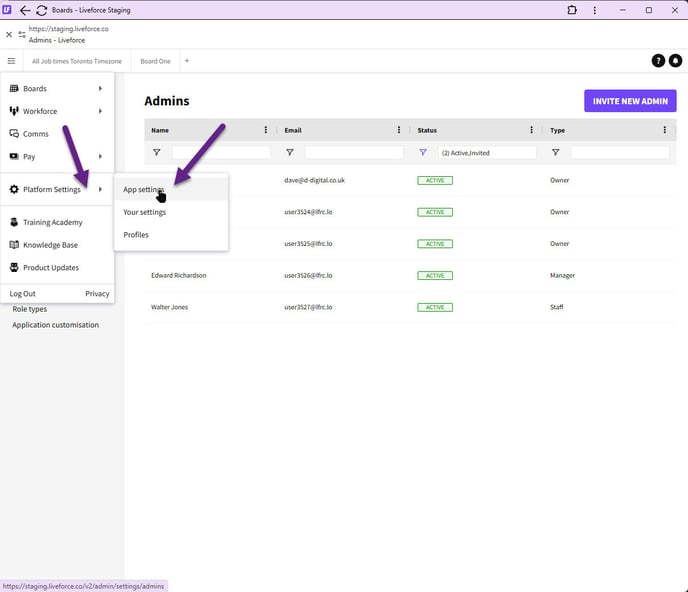Screen dimensions: 688x592
Task: Switch to the Board One tab
Action: point(155,61)
